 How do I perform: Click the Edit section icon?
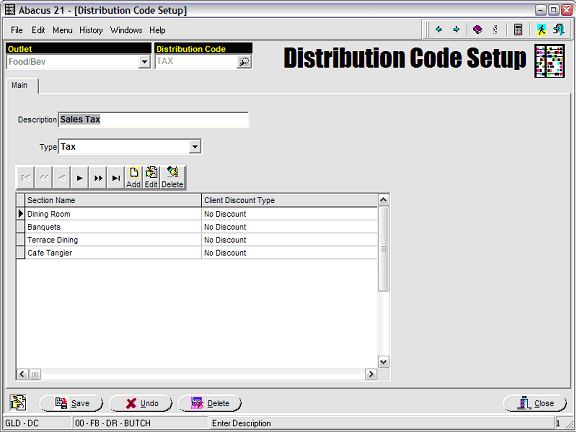151,177
